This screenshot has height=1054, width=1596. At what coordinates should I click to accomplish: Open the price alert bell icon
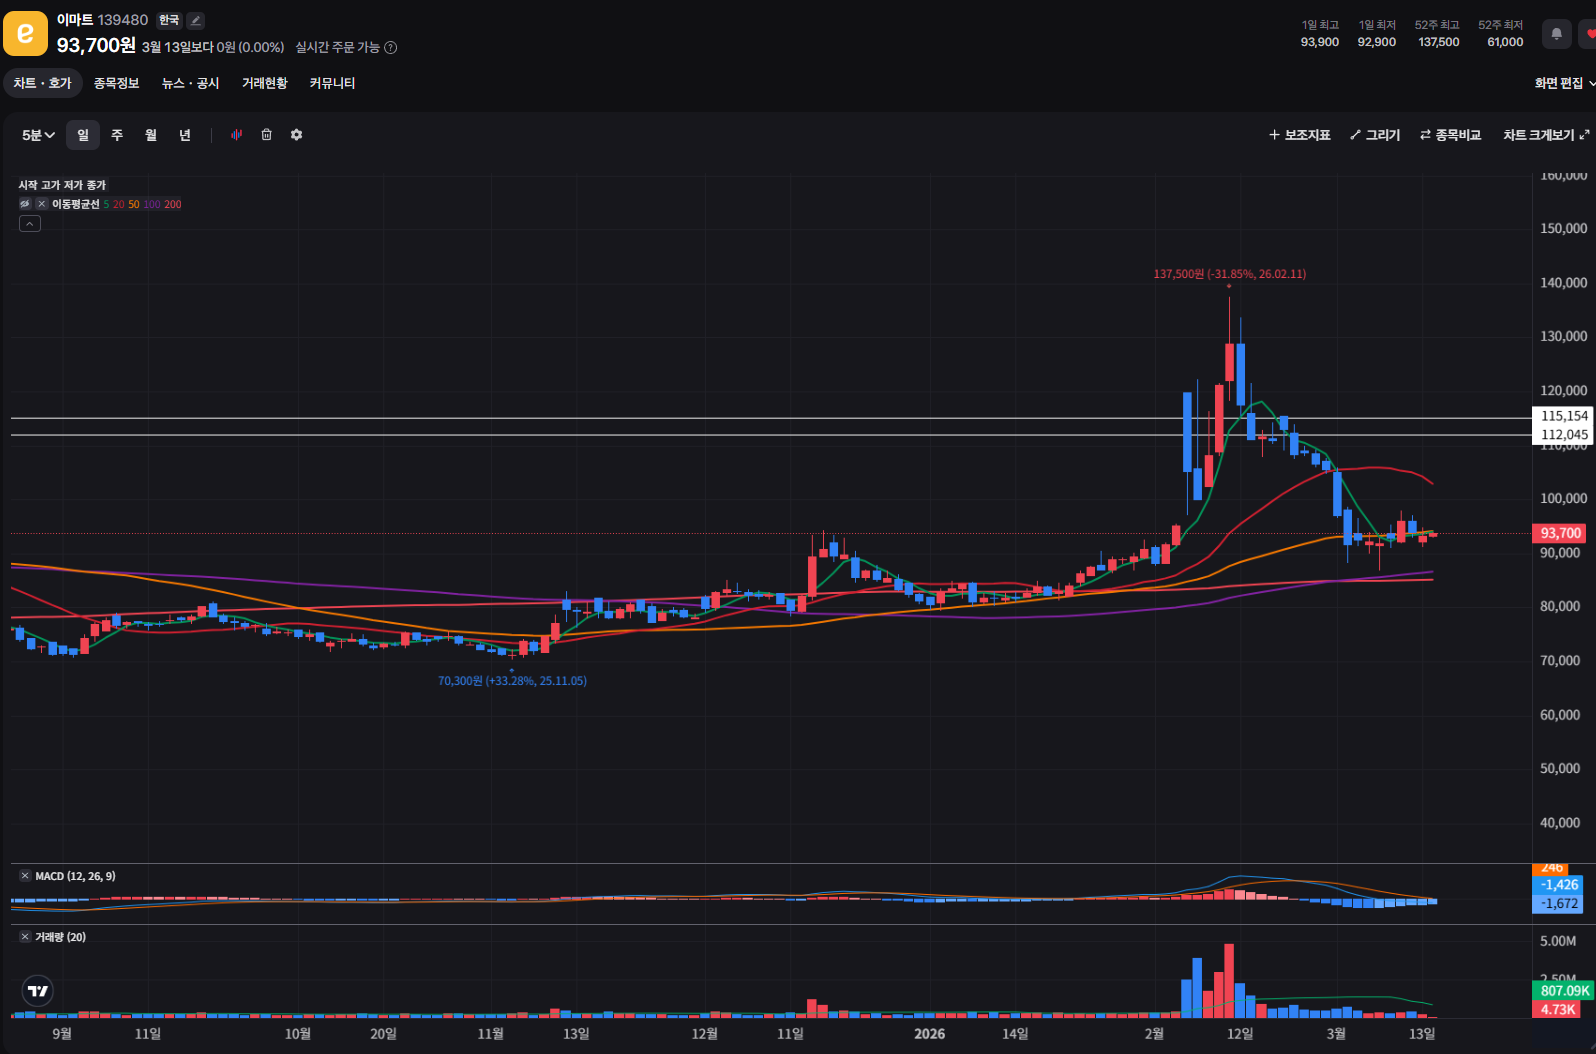tap(1556, 34)
